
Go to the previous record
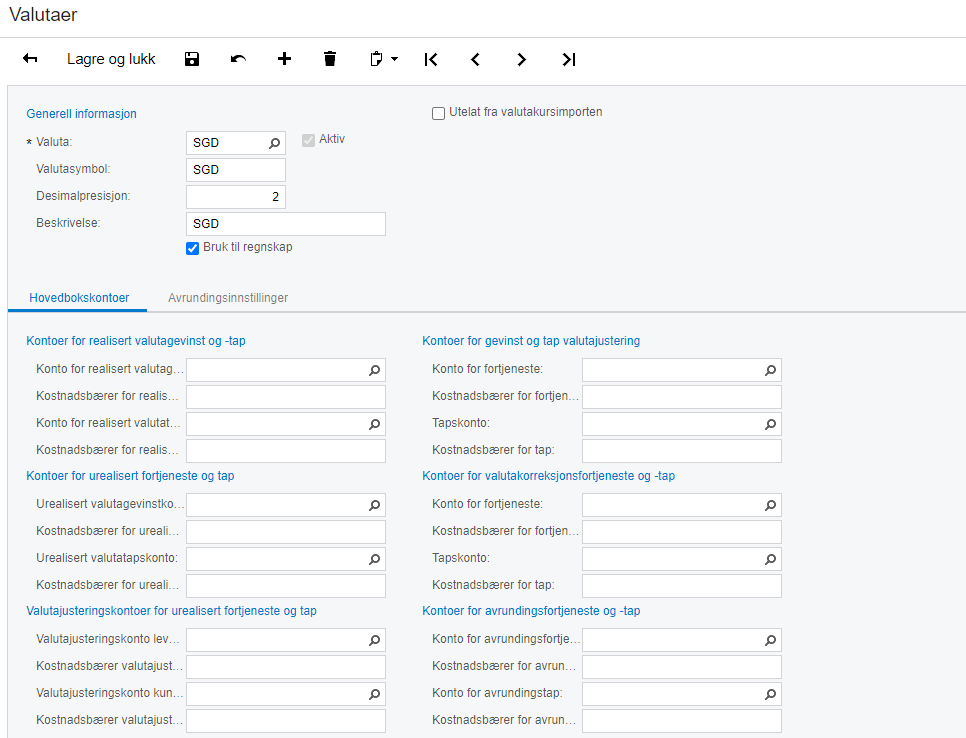tap(475, 60)
